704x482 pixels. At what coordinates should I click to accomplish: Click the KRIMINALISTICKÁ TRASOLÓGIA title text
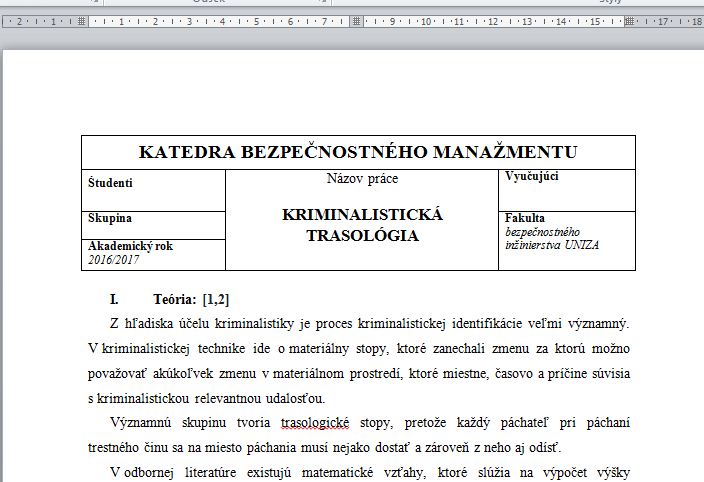[x=361, y=226]
